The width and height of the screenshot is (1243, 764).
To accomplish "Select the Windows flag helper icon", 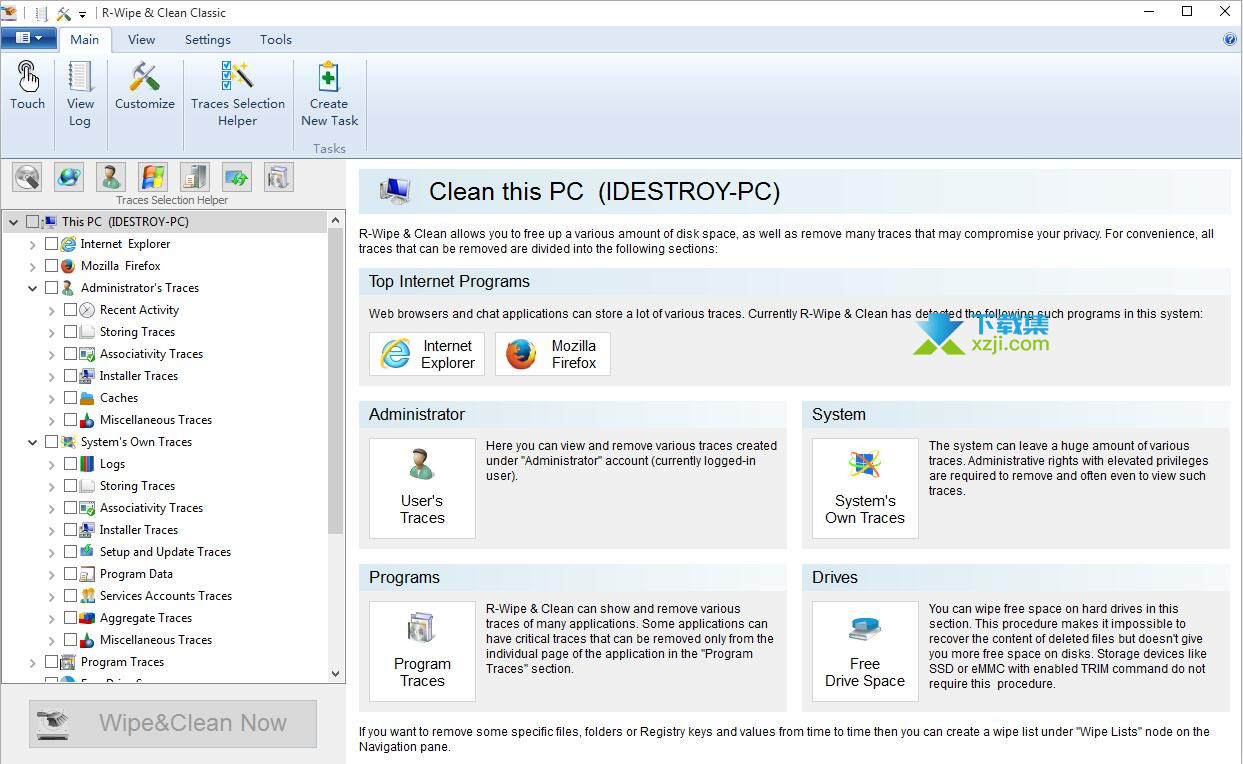I will (x=153, y=177).
